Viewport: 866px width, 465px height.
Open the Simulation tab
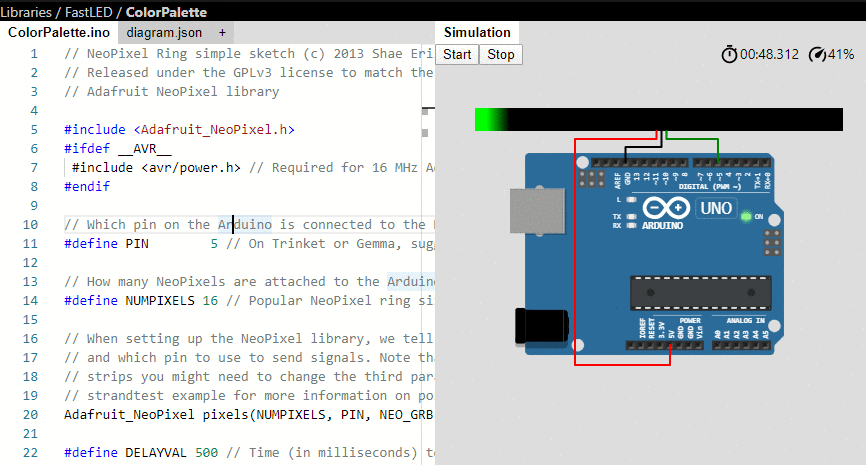[477, 33]
